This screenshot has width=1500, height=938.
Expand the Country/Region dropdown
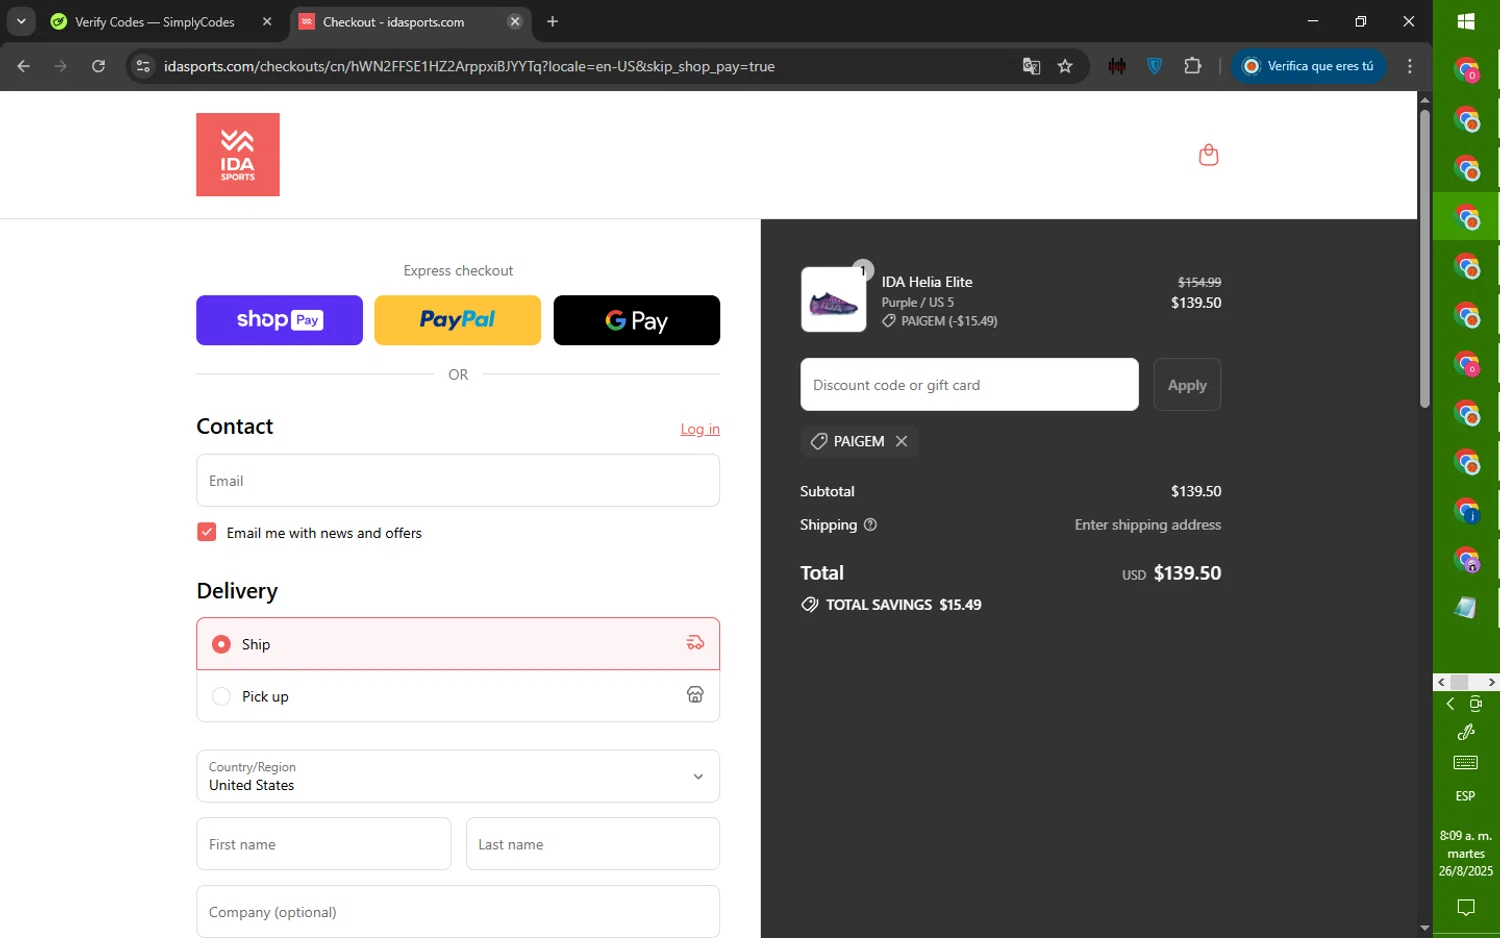coord(458,776)
